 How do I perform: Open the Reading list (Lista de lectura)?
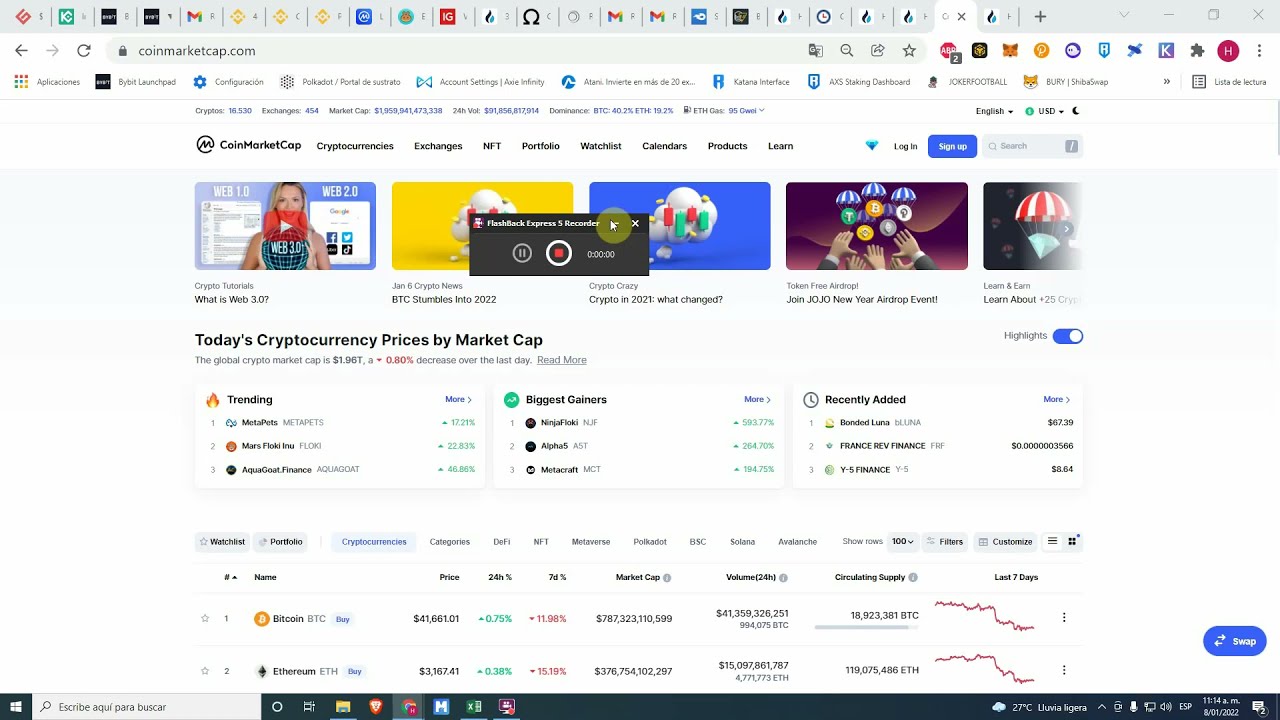coord(1229,82)
